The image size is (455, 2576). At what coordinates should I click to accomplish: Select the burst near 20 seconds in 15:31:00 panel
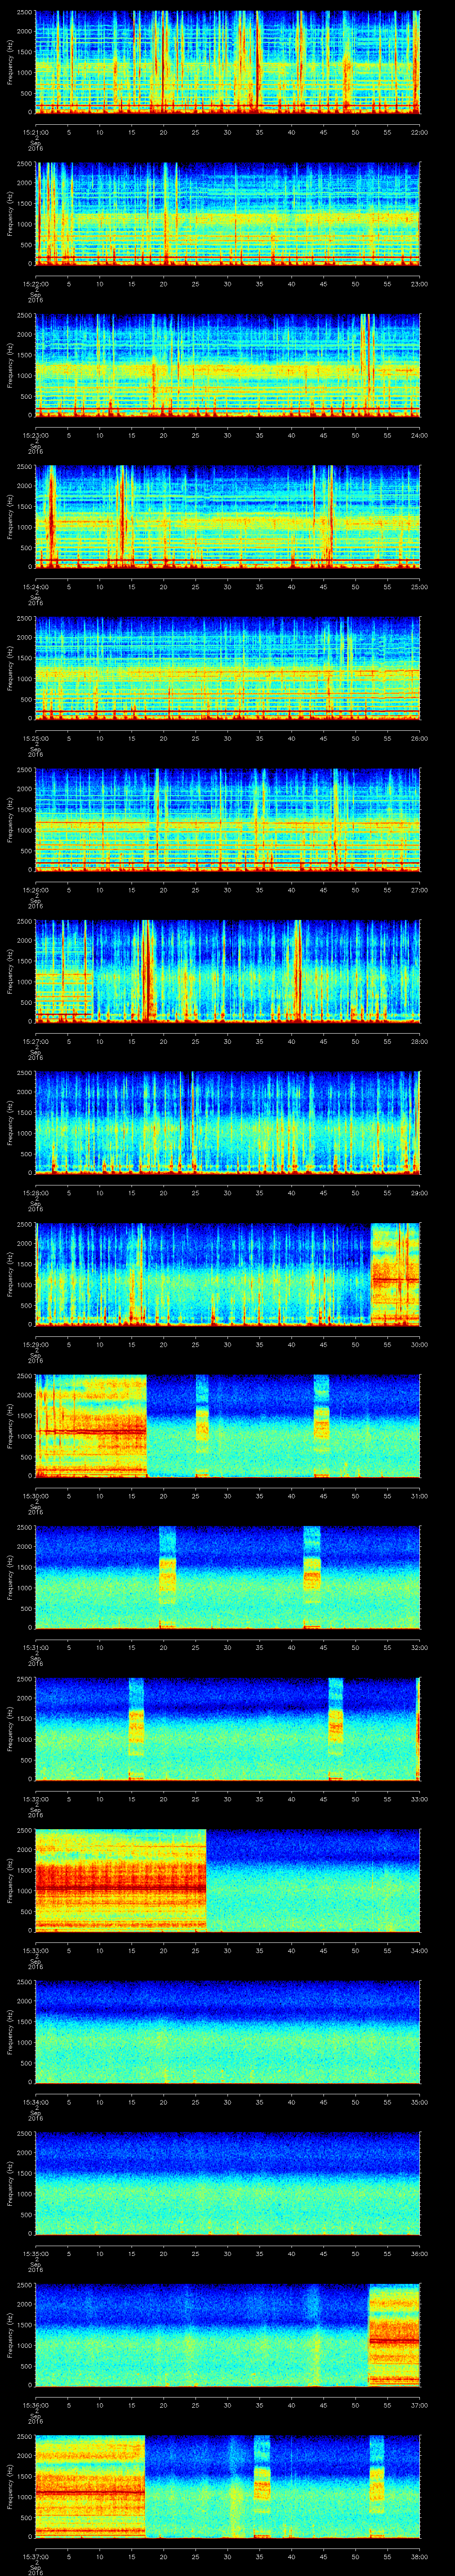coord(167,1577)
